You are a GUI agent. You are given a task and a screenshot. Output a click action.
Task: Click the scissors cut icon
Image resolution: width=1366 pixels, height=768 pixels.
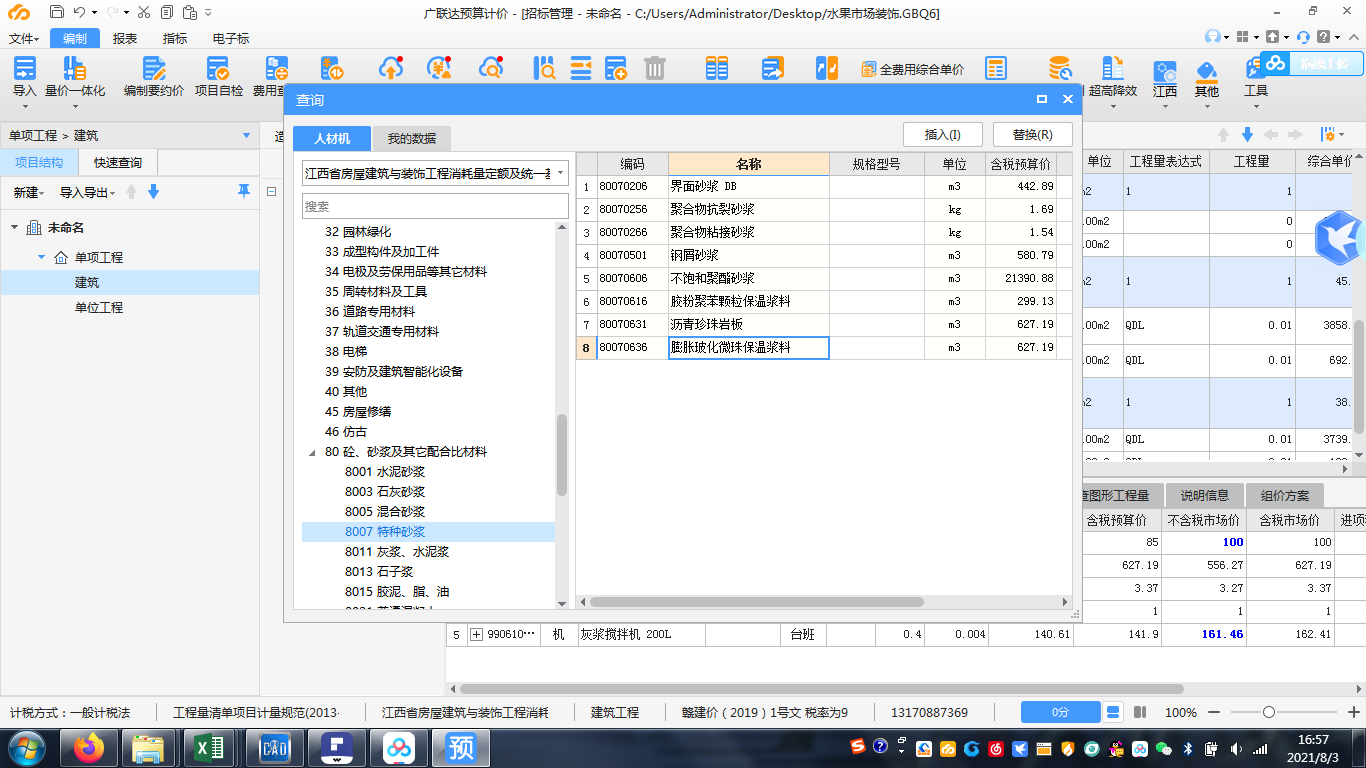(144, 12)
